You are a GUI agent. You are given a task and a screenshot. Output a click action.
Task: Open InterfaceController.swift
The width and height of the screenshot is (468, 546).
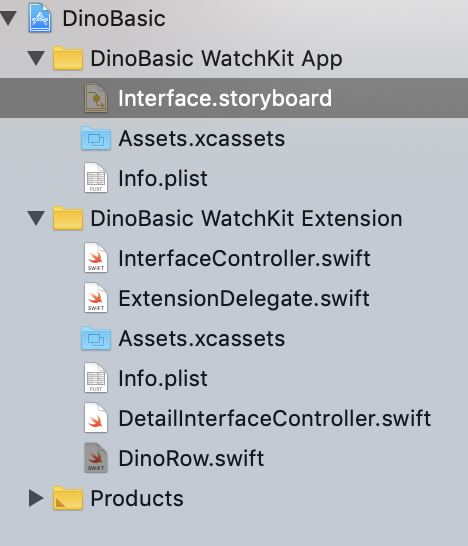[x=244, y=258]
